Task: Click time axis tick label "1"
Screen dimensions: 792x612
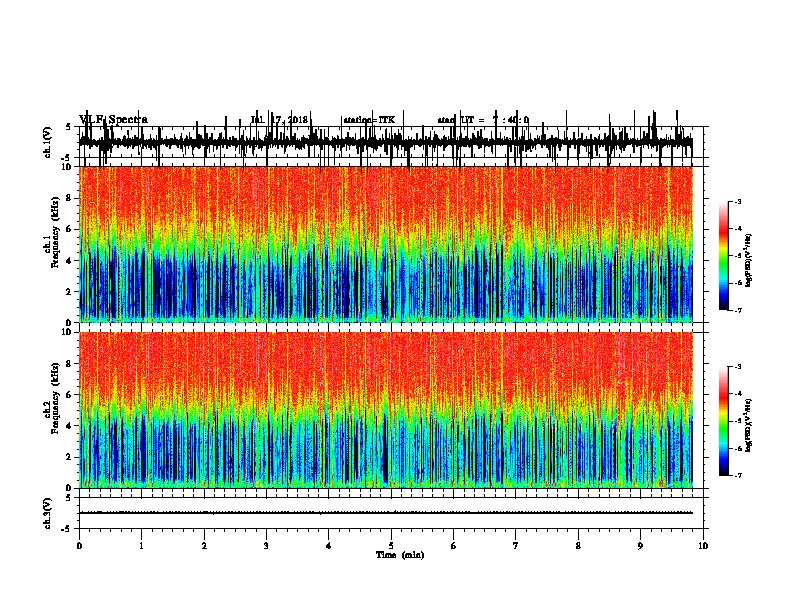Action: point(142,546)
